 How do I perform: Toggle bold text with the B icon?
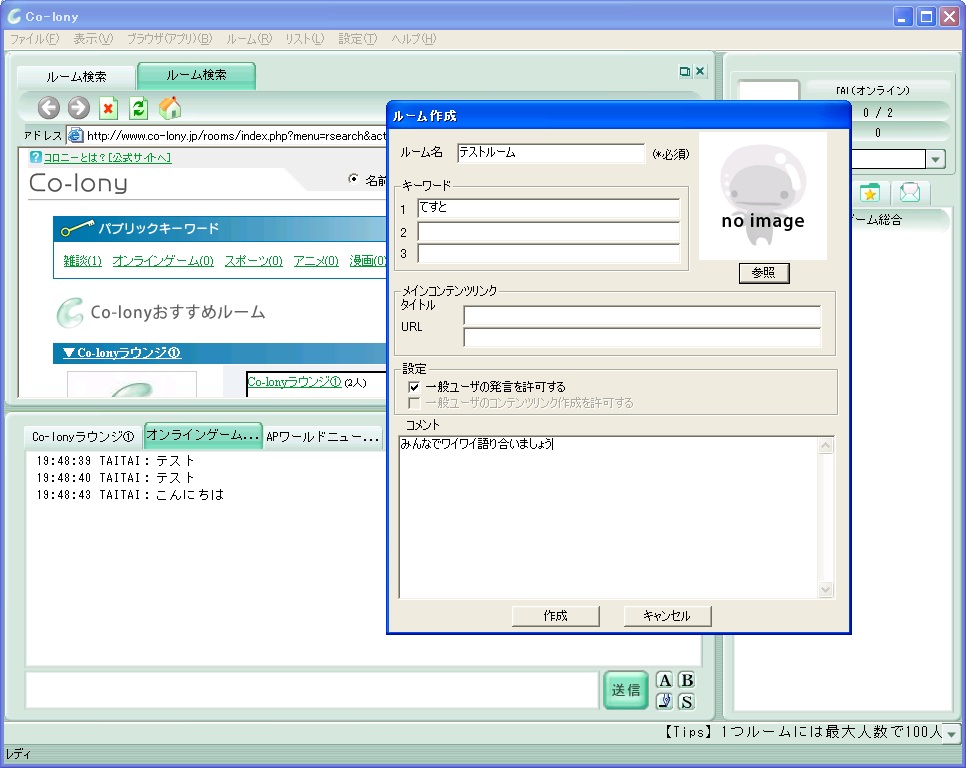click(686, 681)
